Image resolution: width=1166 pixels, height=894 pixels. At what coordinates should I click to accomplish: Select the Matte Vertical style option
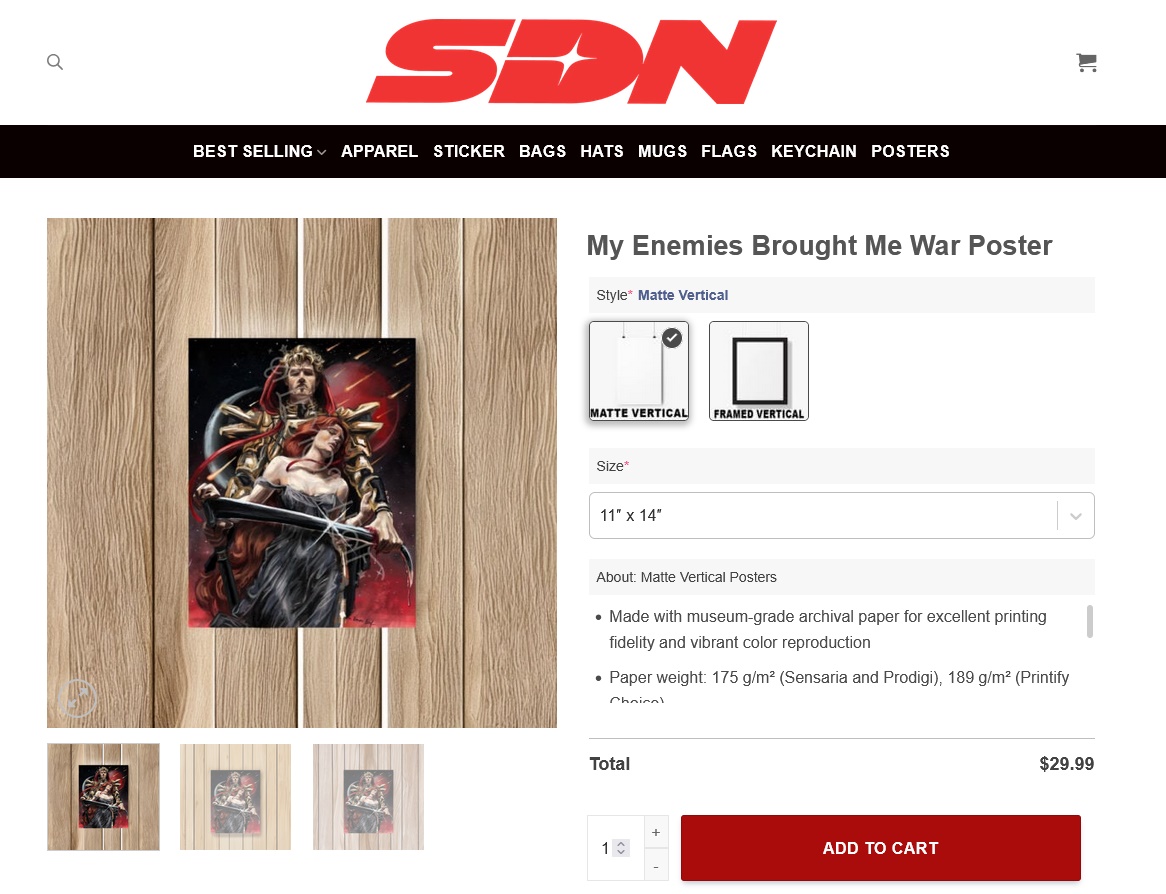pos(639,371)
